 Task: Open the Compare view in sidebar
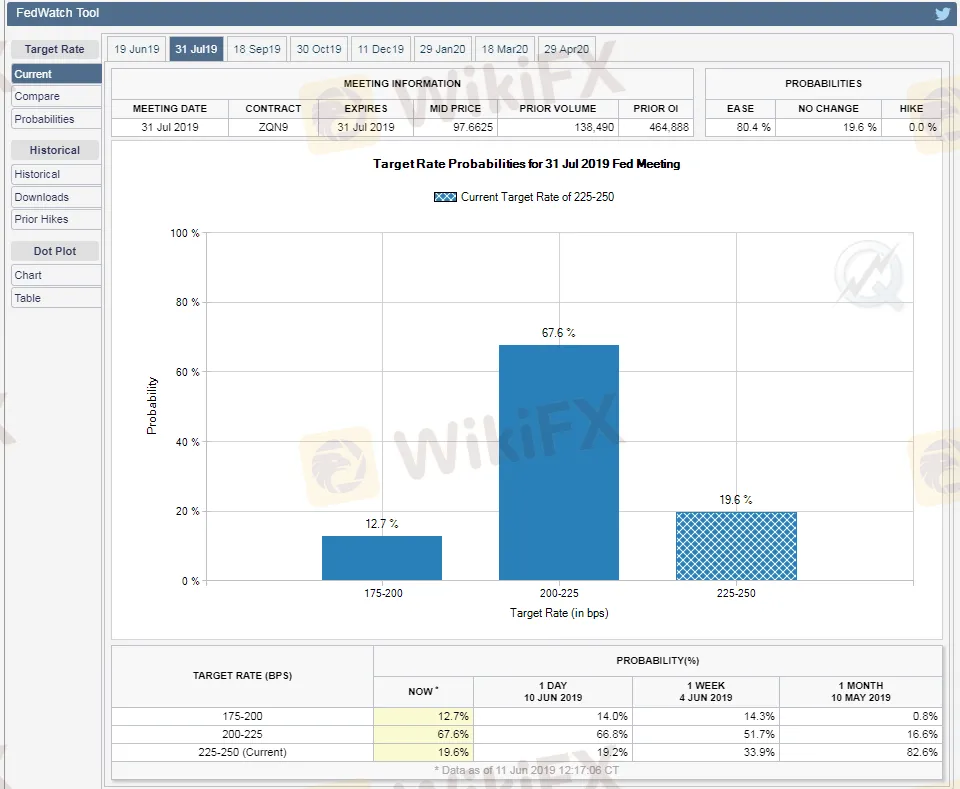point(56,96)
